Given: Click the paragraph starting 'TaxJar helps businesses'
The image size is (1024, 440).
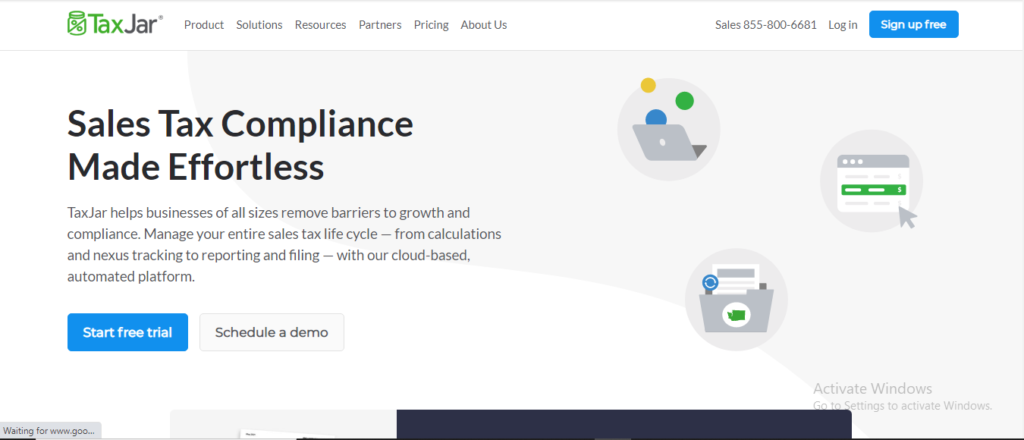Looking at the screenshot, I should point(284,245).
